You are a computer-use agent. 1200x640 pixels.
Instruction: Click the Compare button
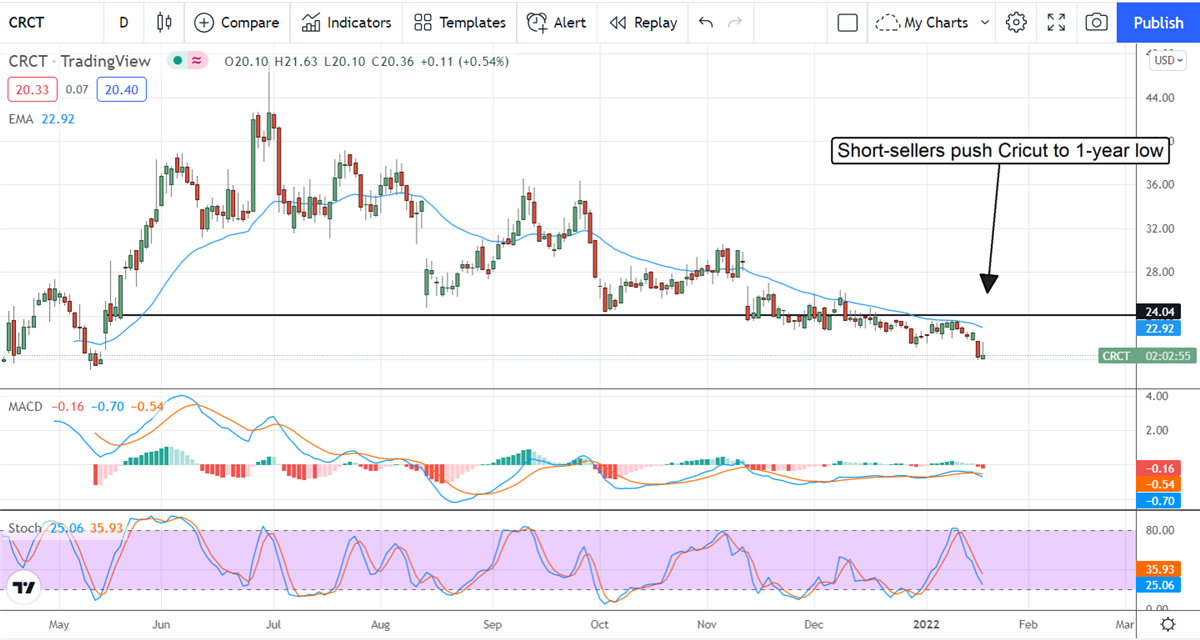[237, 22]
